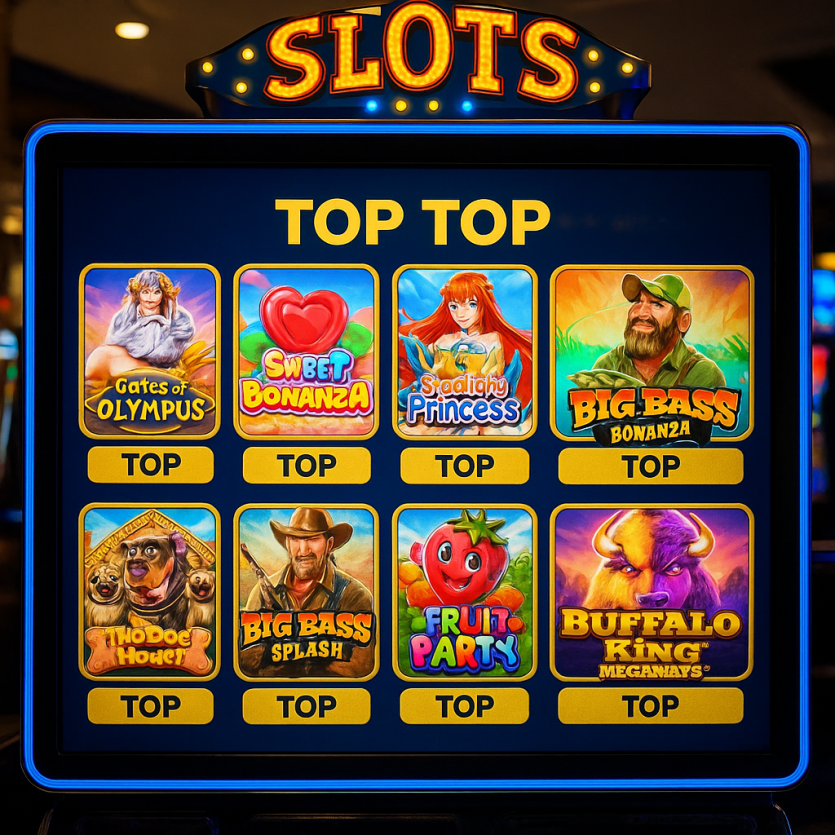Launch the Sweet Bonanza game icon
Screen dimensions: 835x835
click(306, 351)
